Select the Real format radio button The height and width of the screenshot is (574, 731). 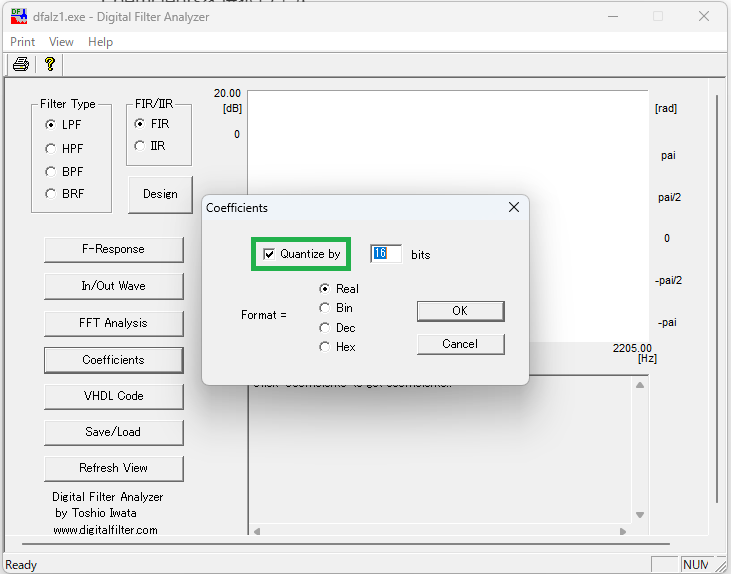tap(324, 289)
